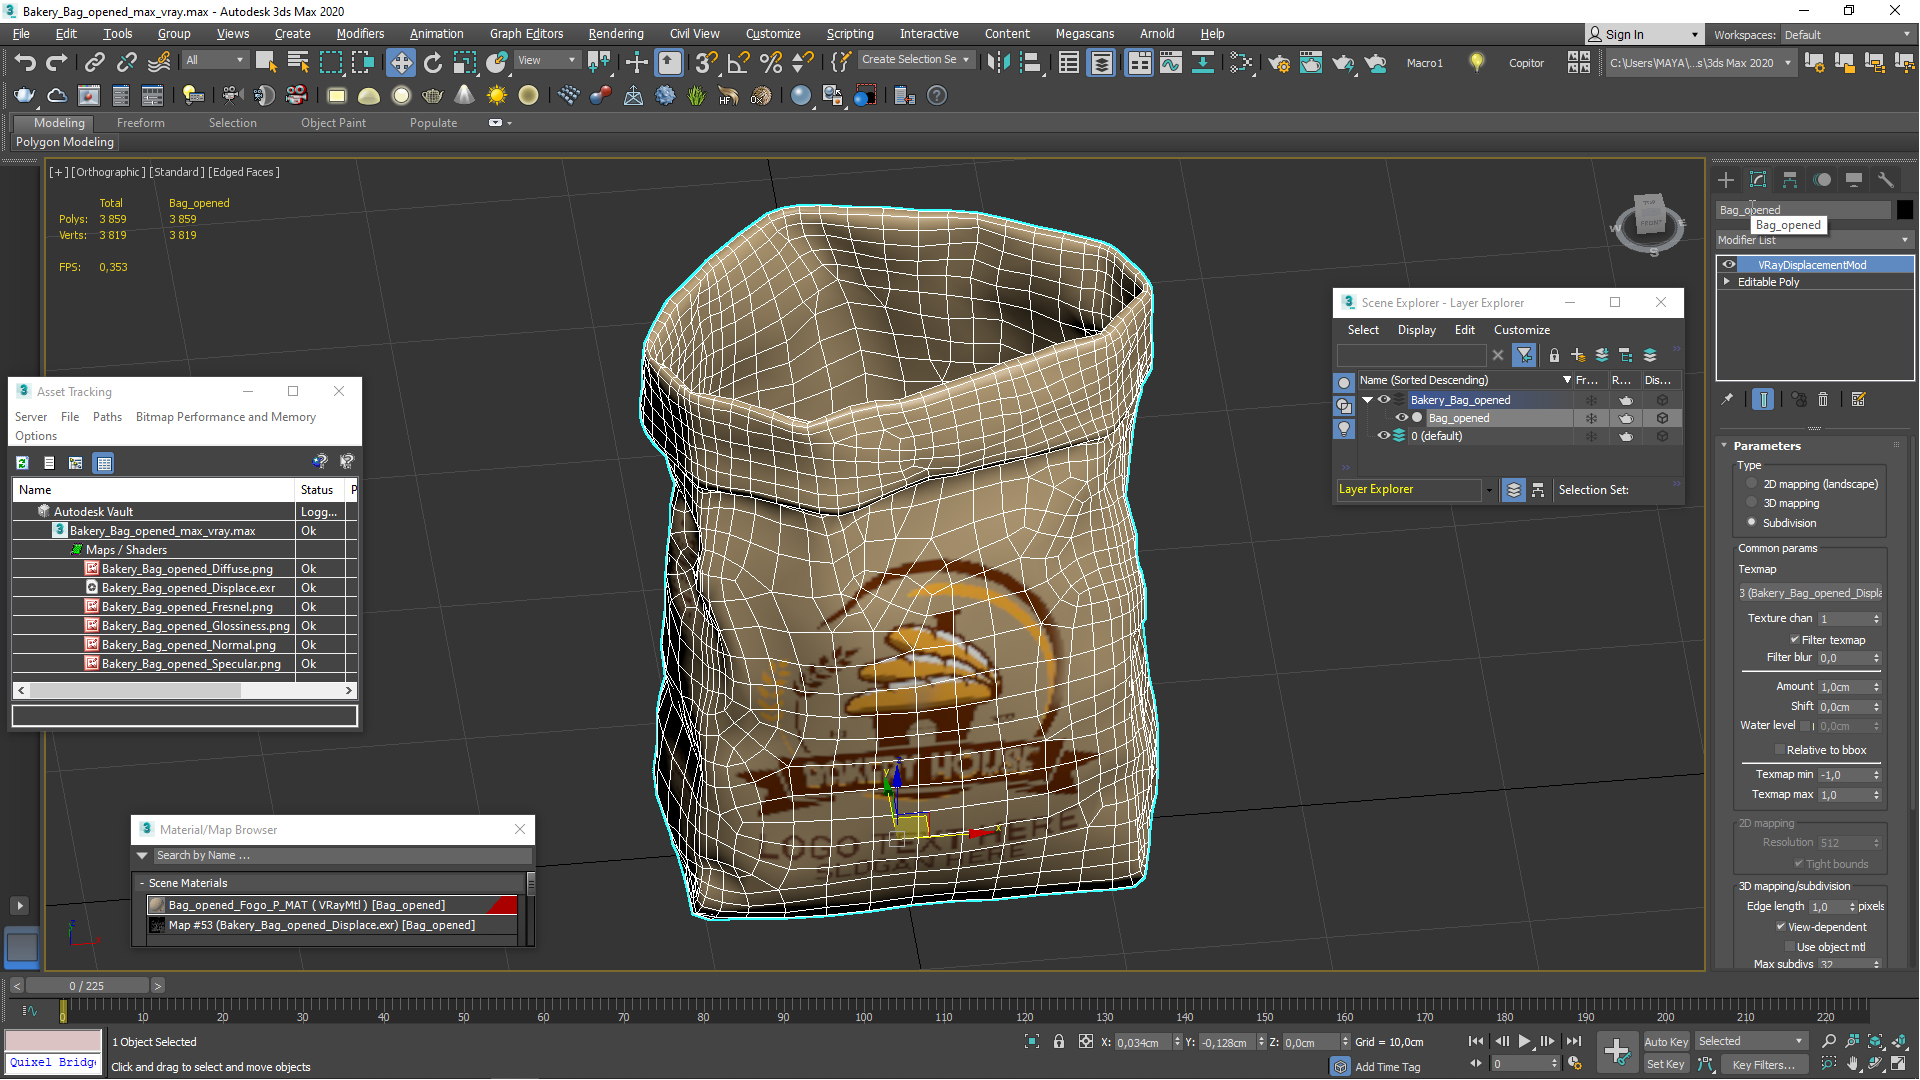Expand the Editable Poly modifier entry
Image resolution: width=1920 pixels, height=1080 pixels.
pyautogui.click(x=1727, y=282)
